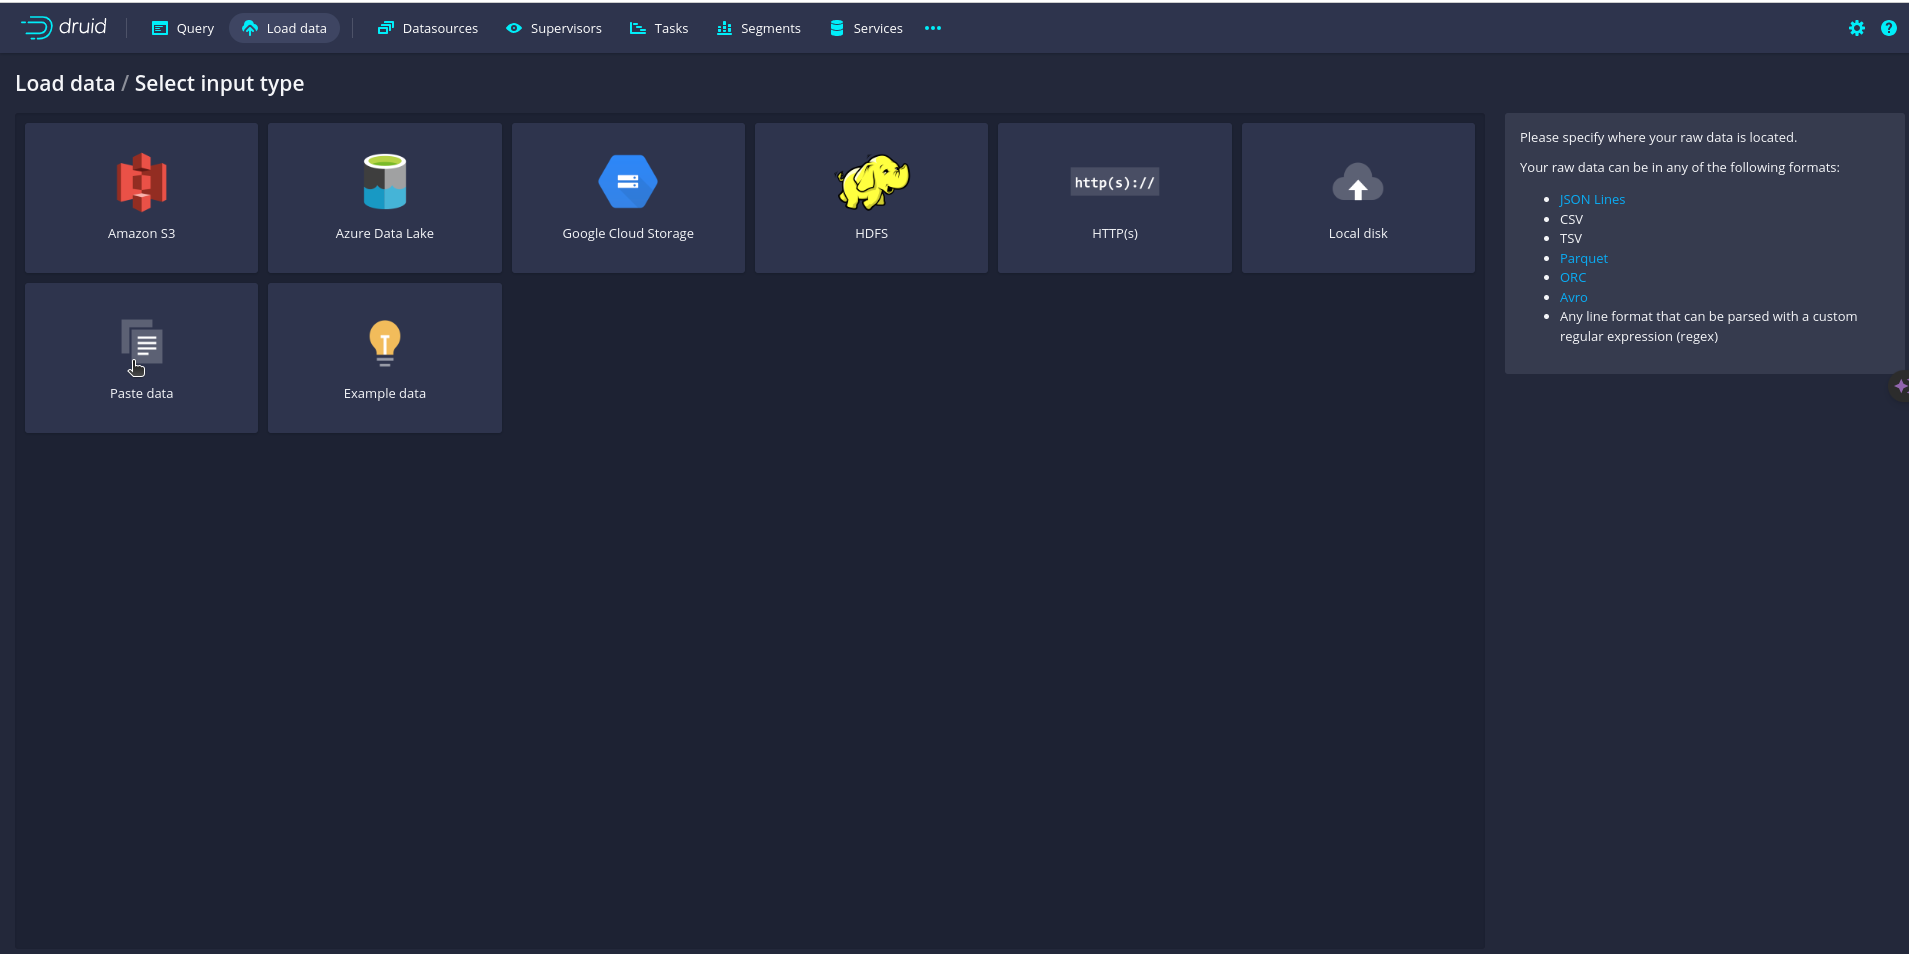Choose Google Cloud Storage as data source
This screenshot has width=1909, height=954.
627,197
